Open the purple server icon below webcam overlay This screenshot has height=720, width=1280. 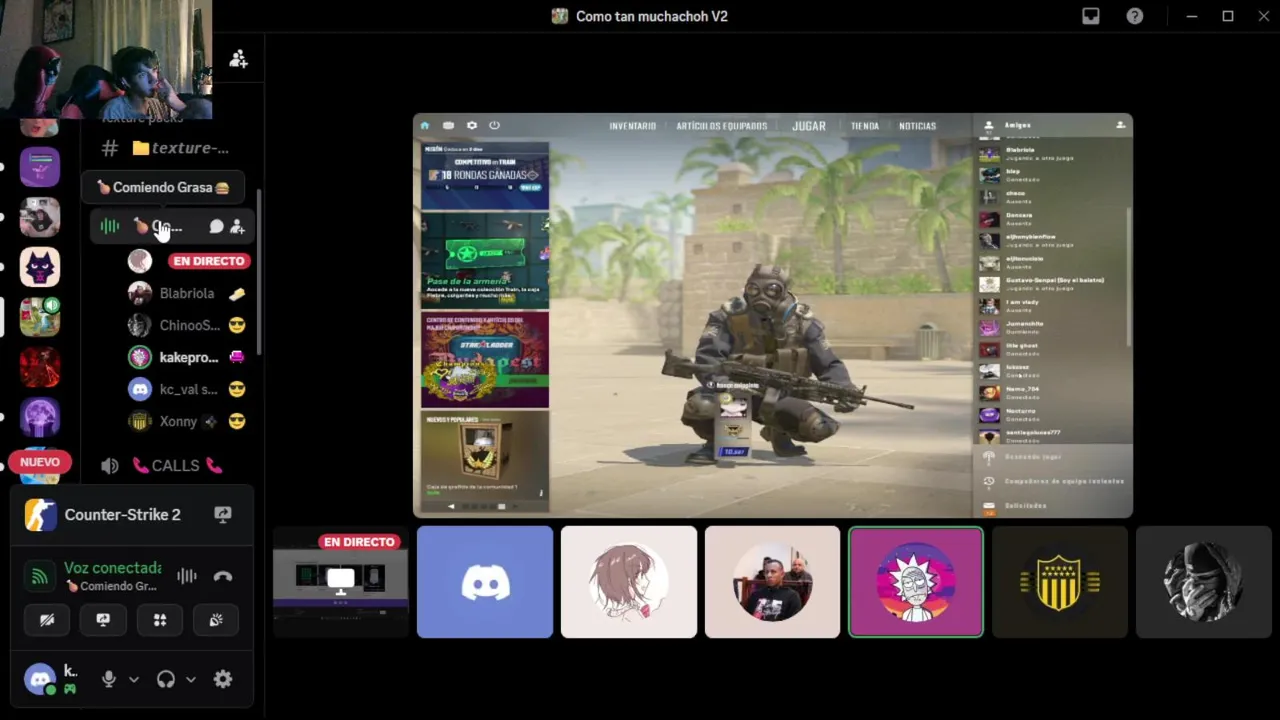[x=40, y=167]
